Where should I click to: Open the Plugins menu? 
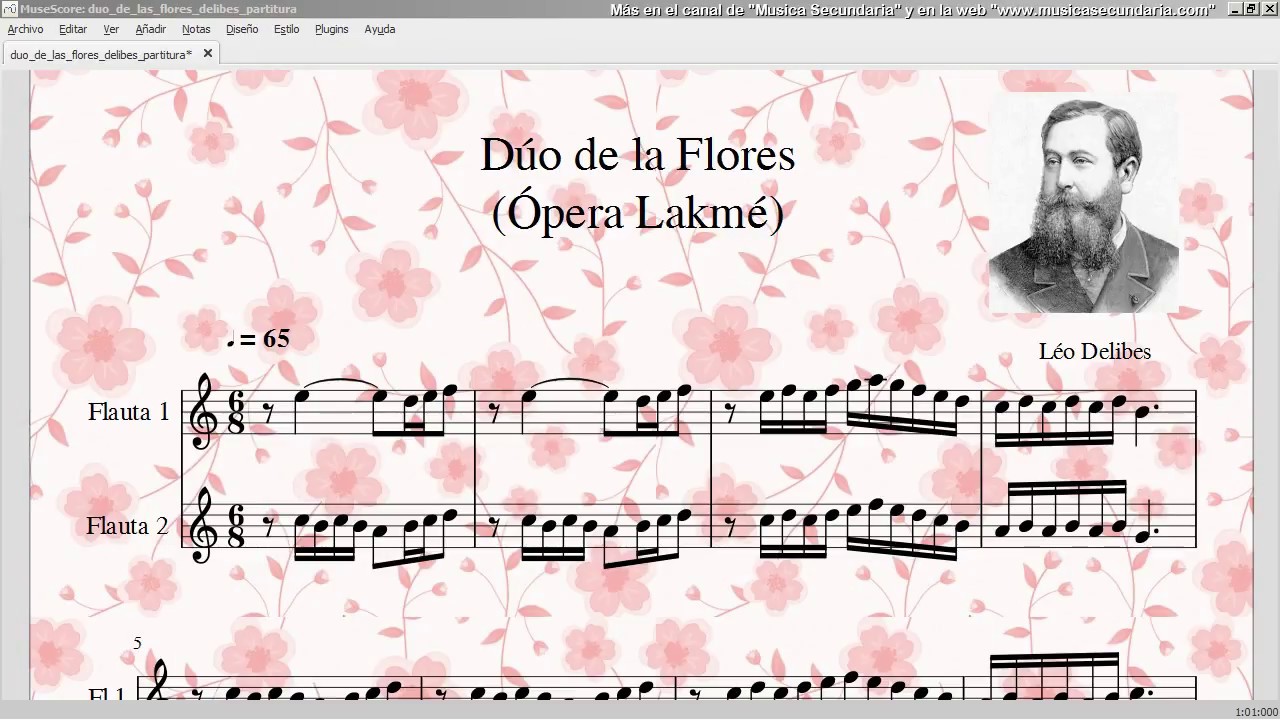pyautogui.click(x=332, y=29)
